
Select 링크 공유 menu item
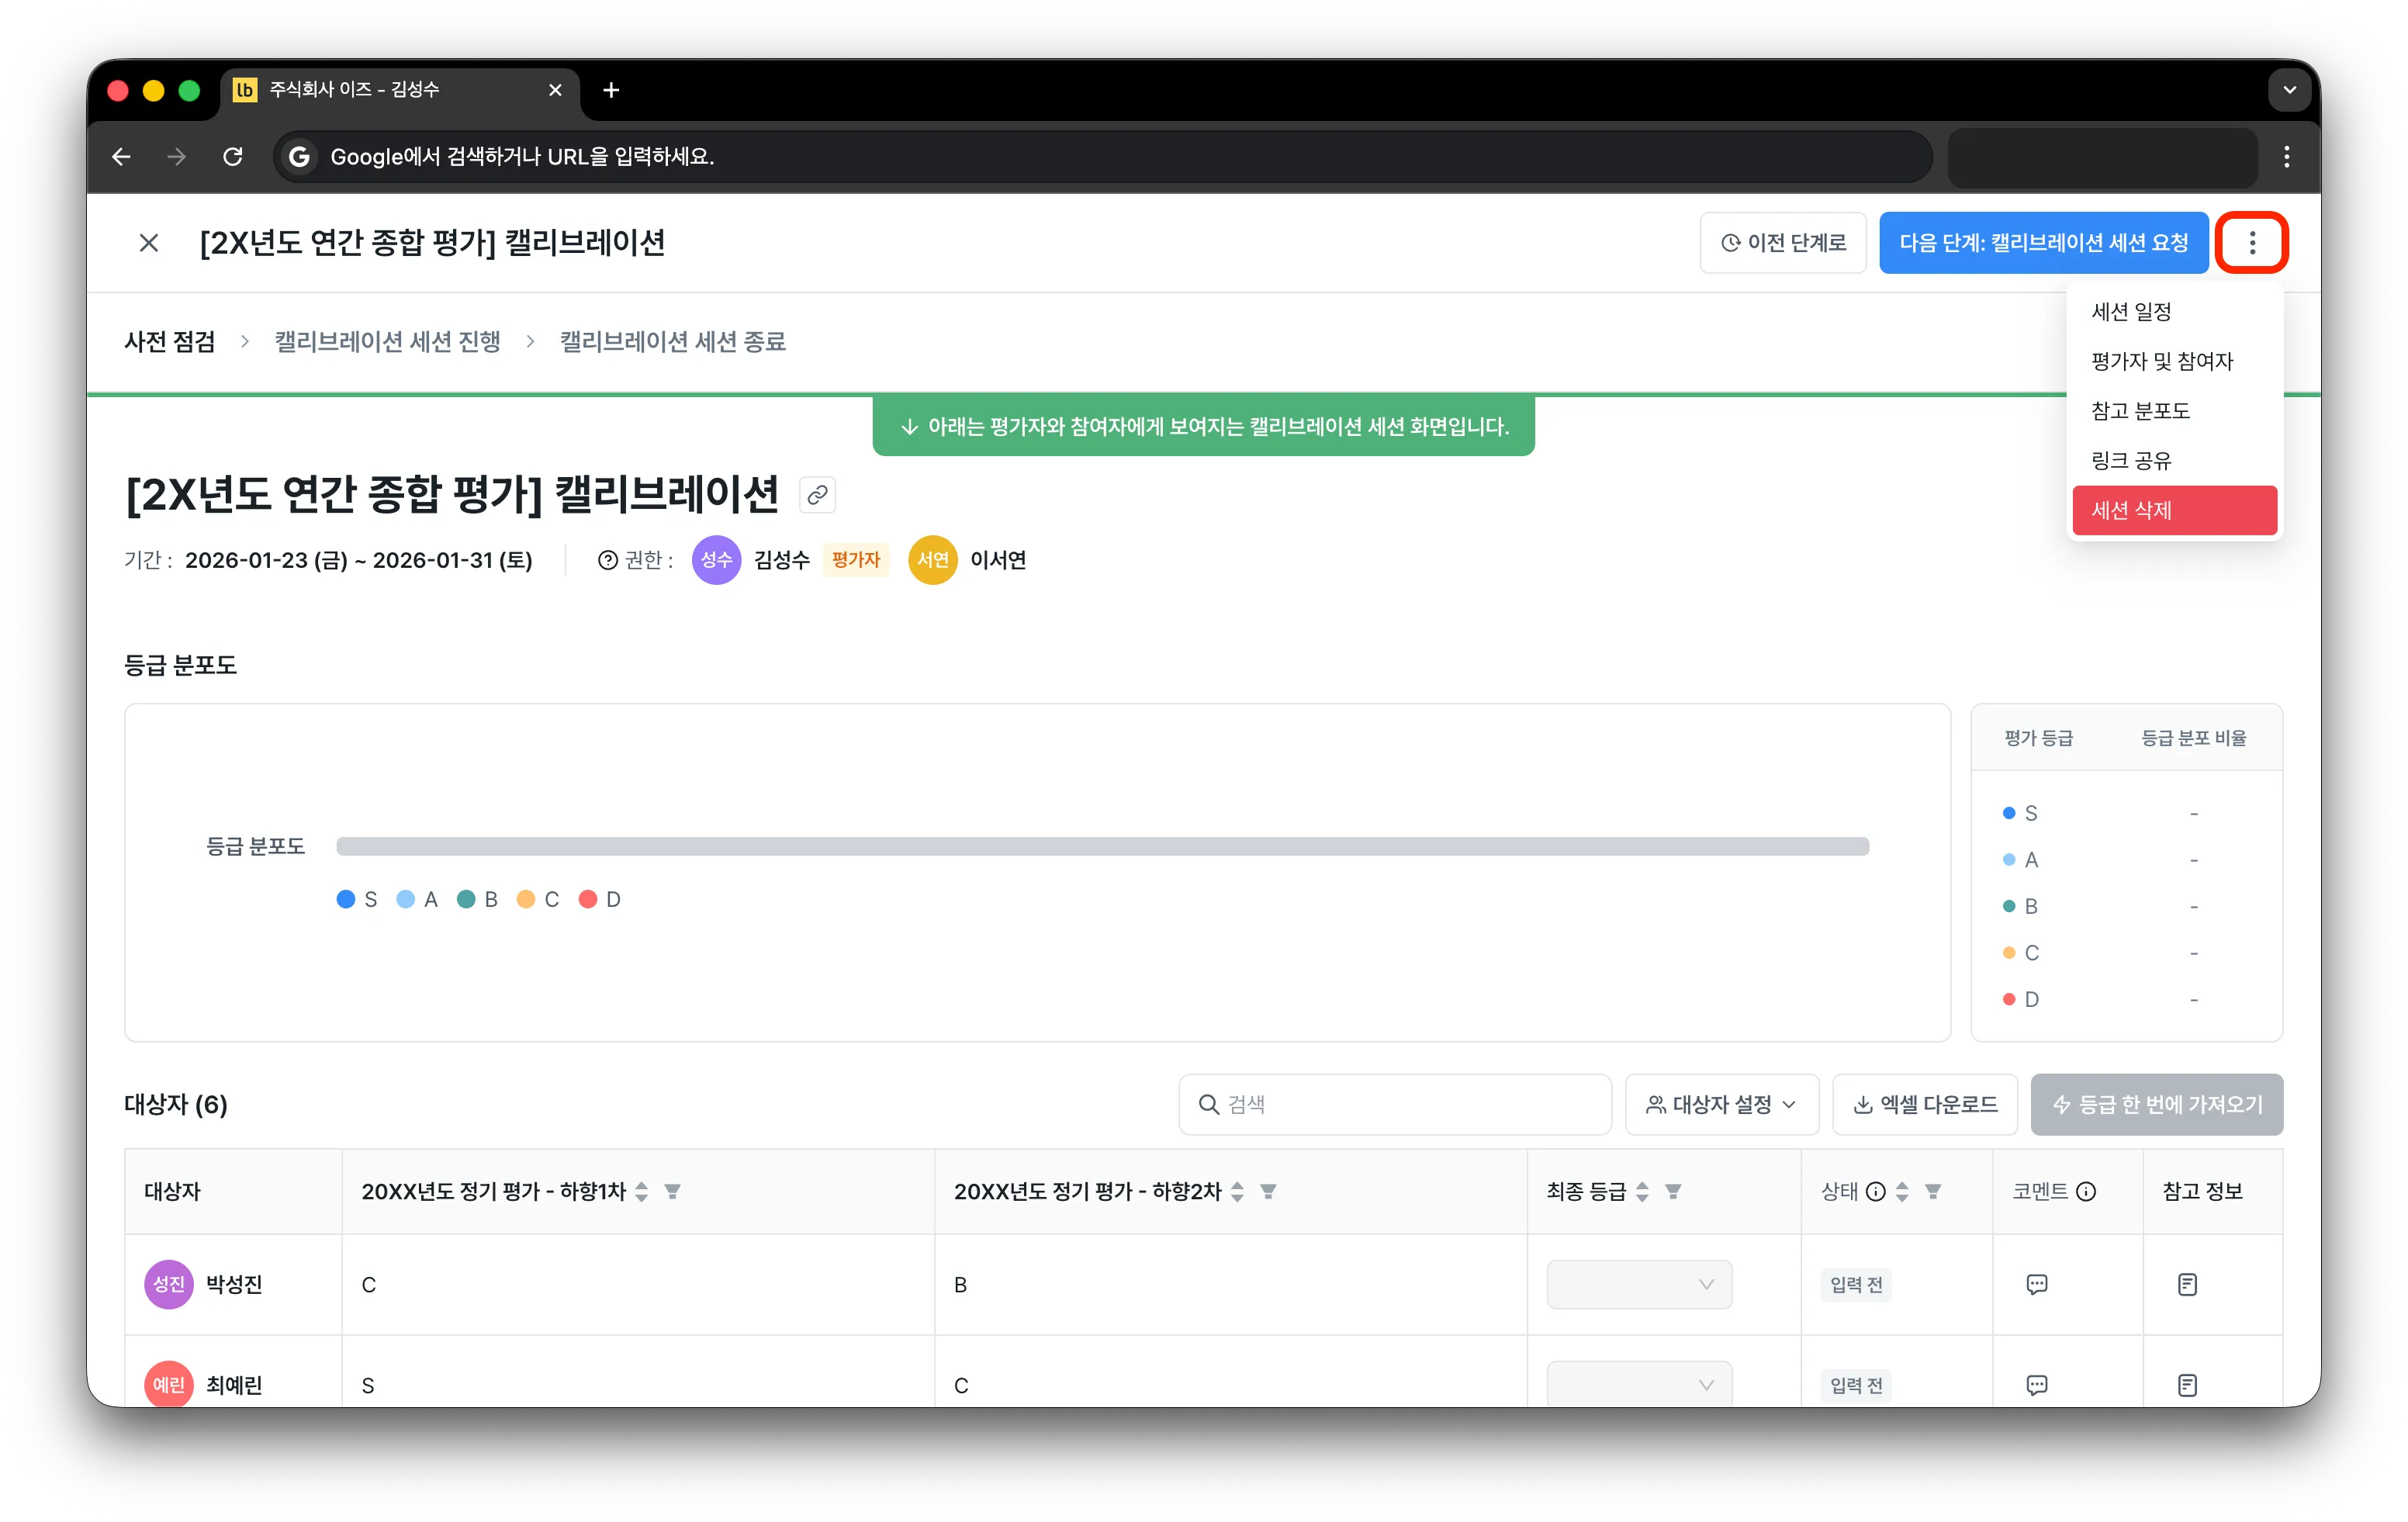(x=2174, y=460)
